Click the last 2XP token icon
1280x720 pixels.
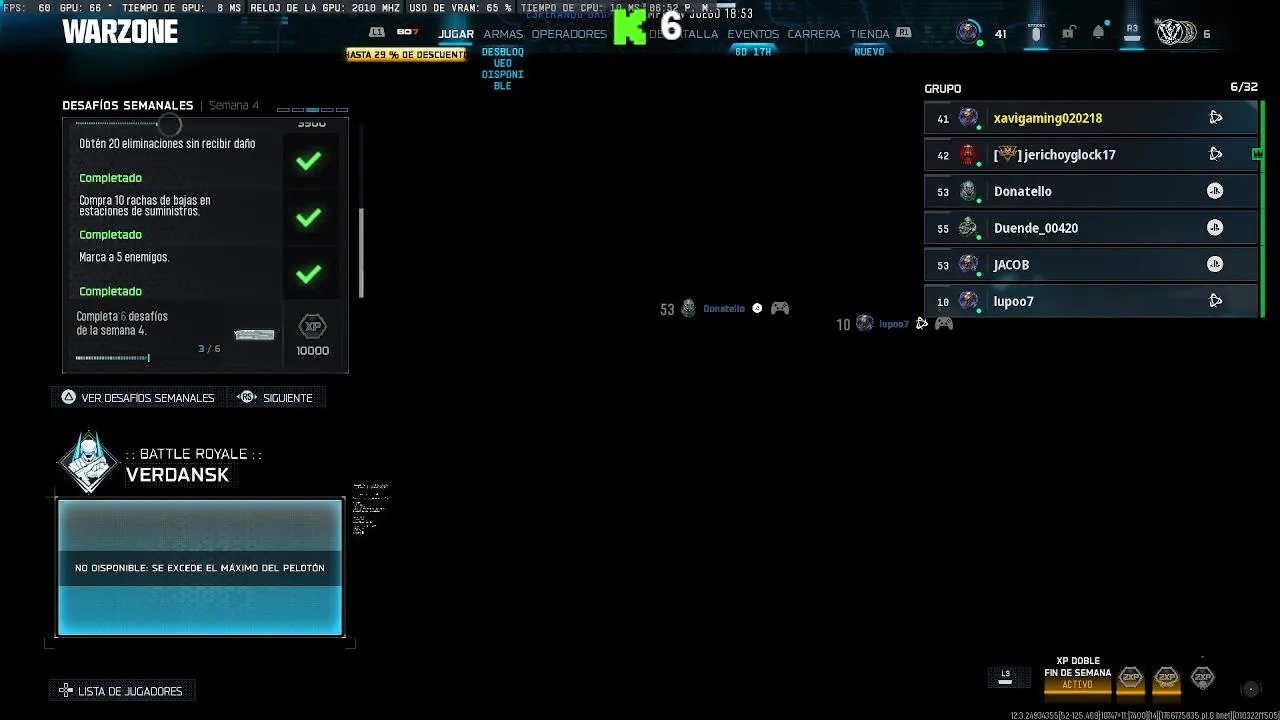1203,677
